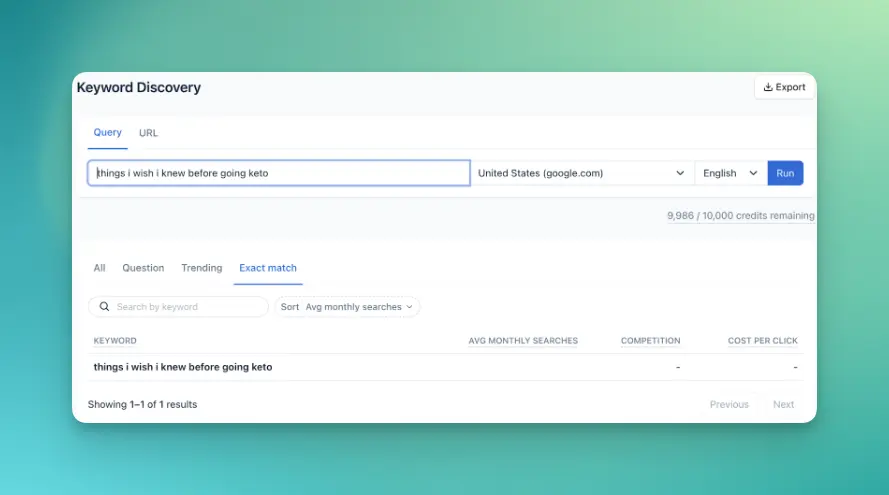Click the Export button
This screenshot has width=889, height=495.
pyautogui.click(x=784, y=87)
